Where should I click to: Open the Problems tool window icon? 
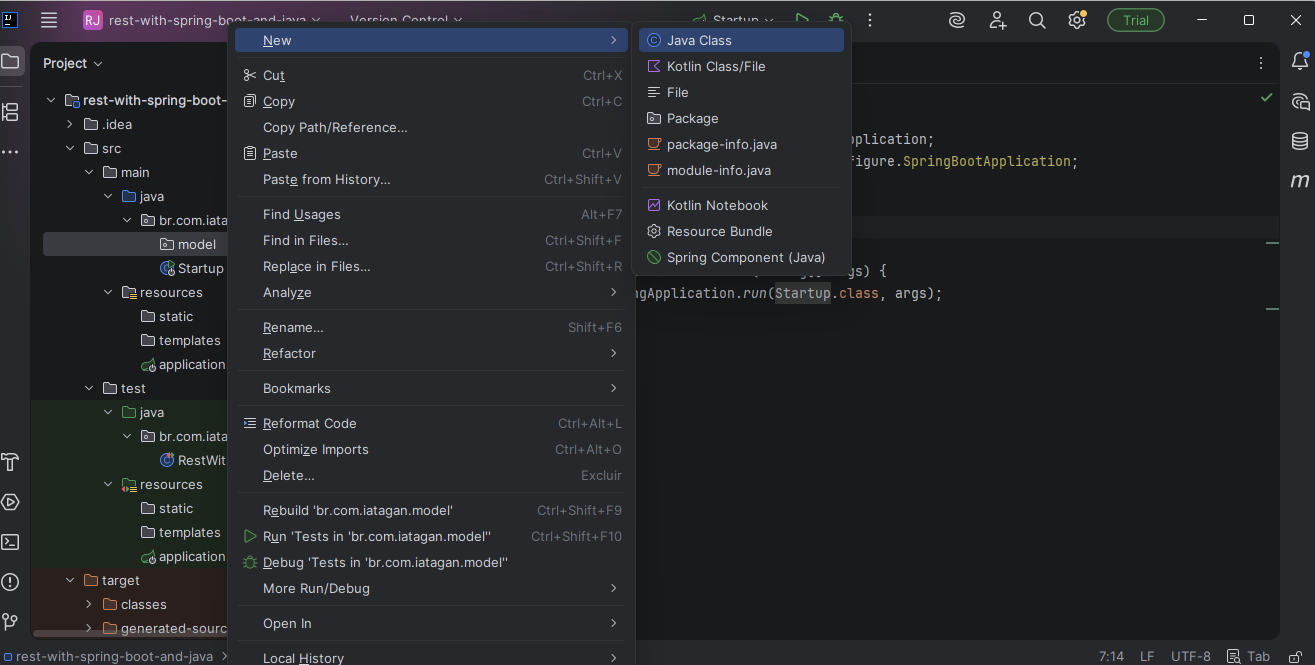pyautogui.click(x=10, y=582)
